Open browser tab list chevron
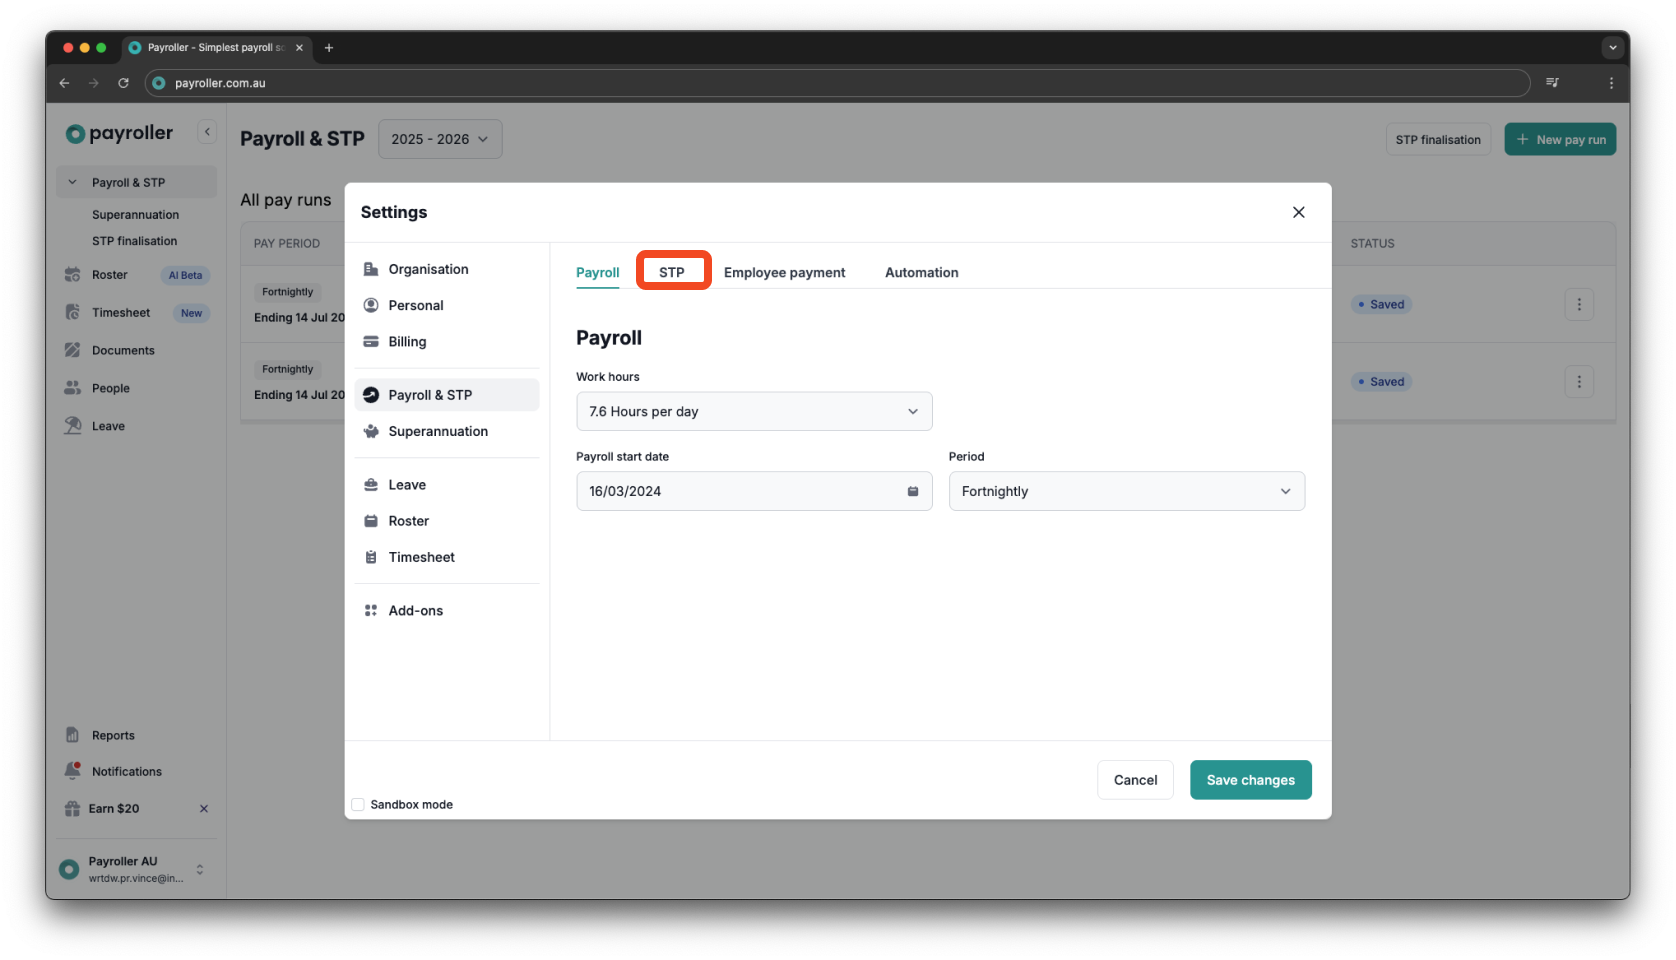Image resolution: width=1676 pixels, height=960 pixels. click(x=1612, y=47)
